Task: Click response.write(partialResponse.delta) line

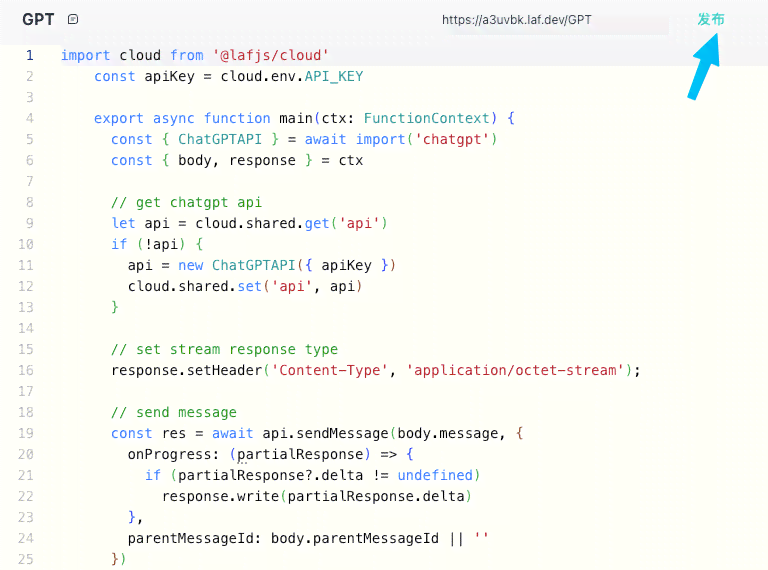Action: point(317,497)
